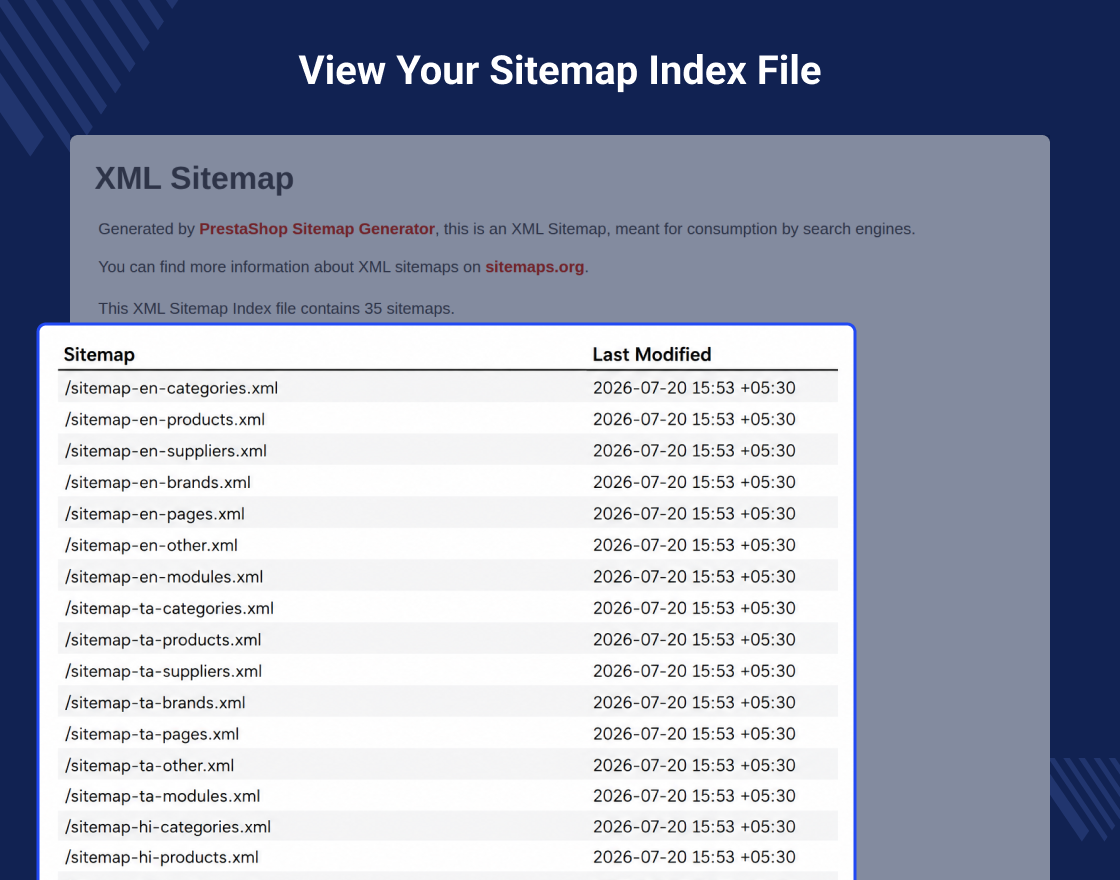The width and height of the screenshot is (1120, 880).
Task: Click last modified date of sitemap-ta-categories.xml
Action: click(x=694, y=608)
